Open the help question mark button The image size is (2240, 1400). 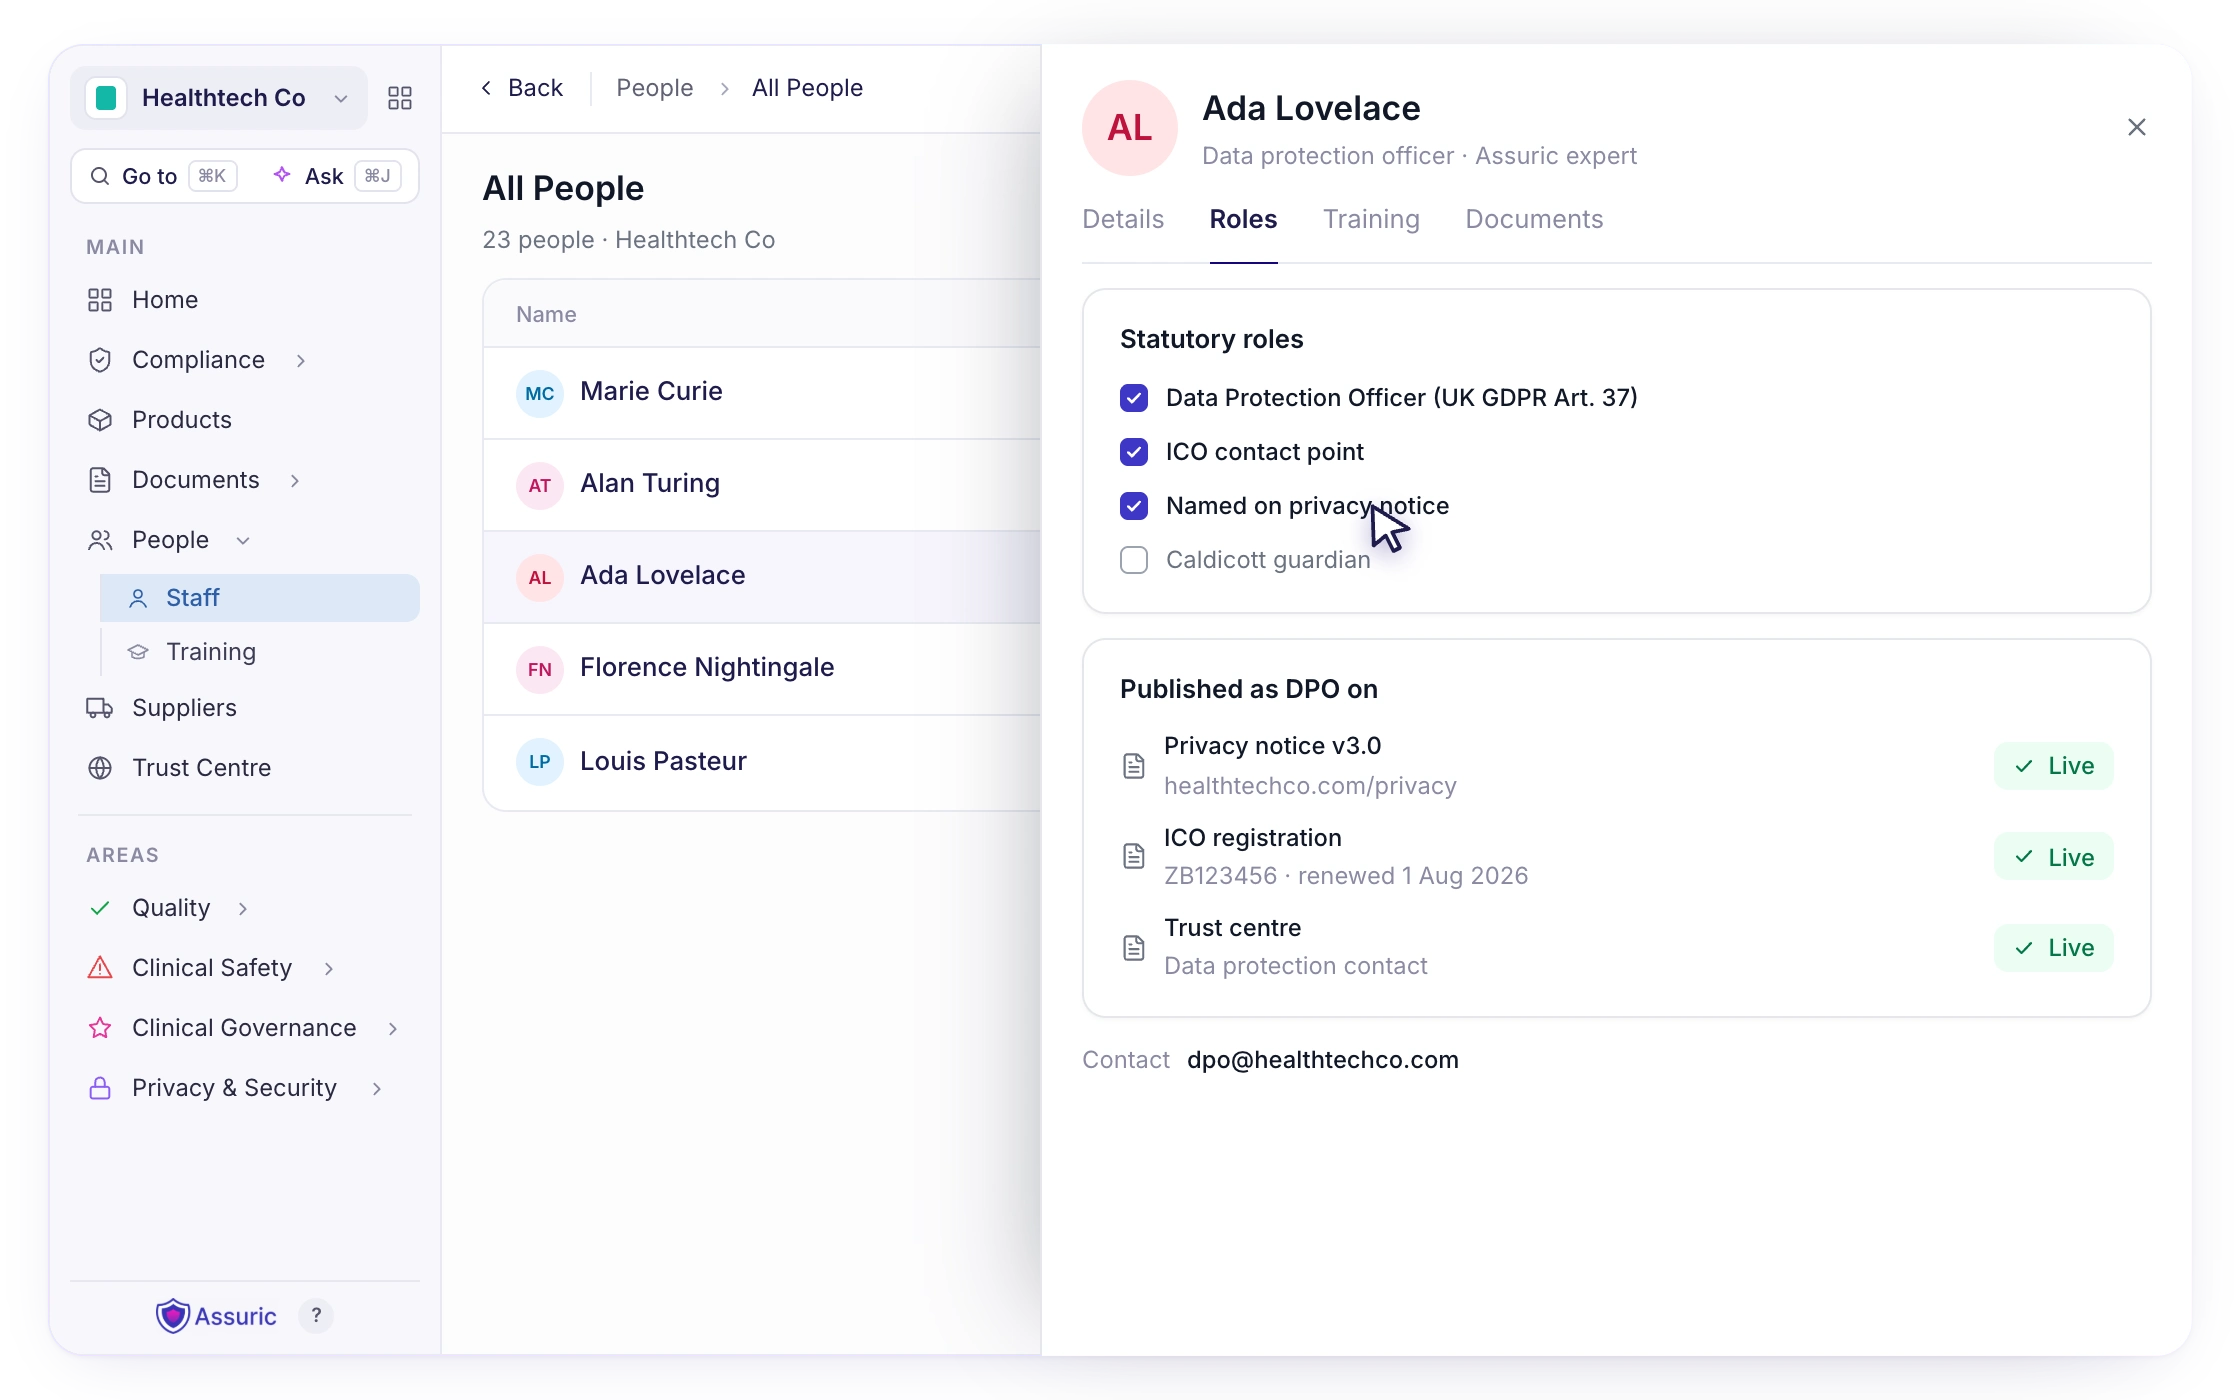[316, 1316]
